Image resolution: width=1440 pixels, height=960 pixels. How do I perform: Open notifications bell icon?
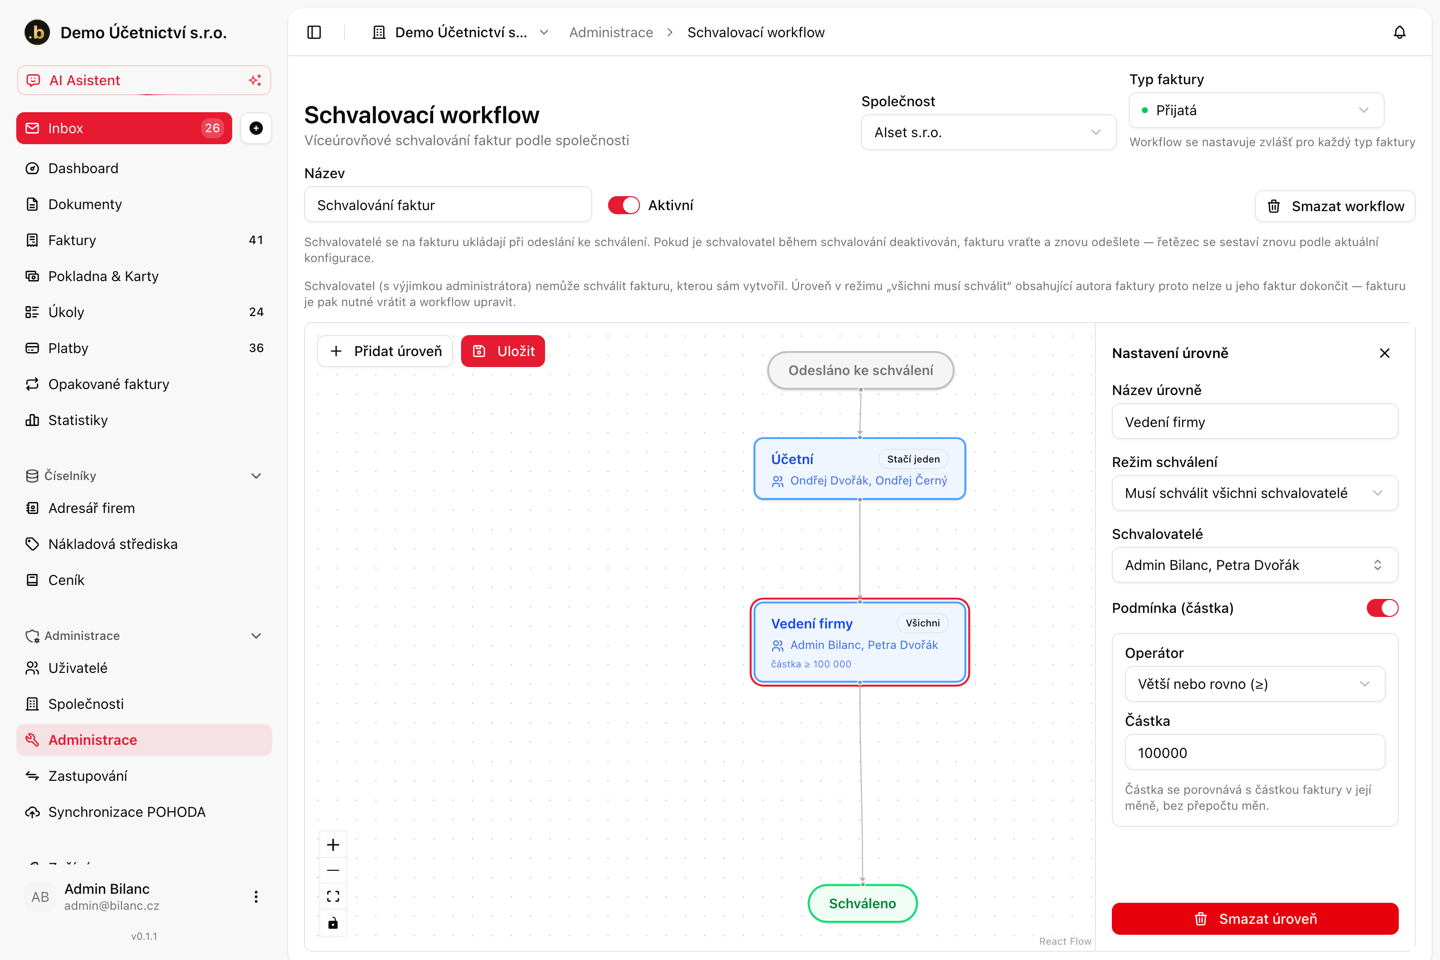click(1399, 32)
